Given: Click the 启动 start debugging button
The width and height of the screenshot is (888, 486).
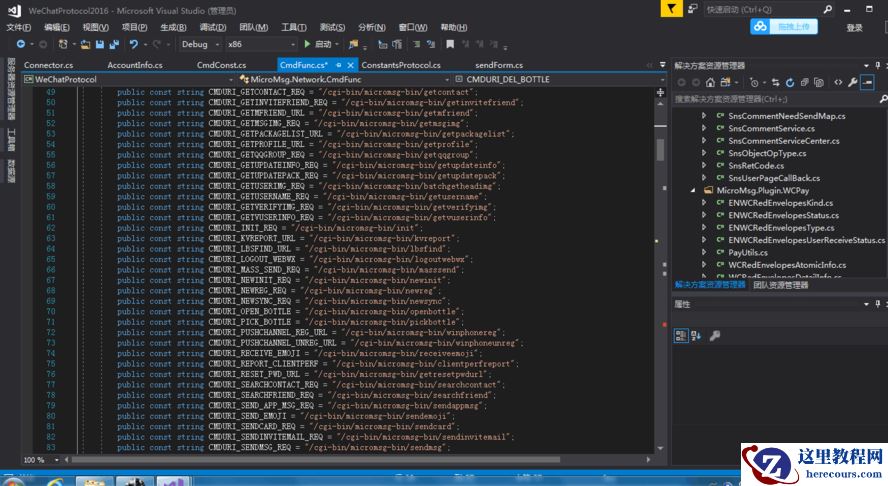Looking at the screenshot, I should coord(318,44).
